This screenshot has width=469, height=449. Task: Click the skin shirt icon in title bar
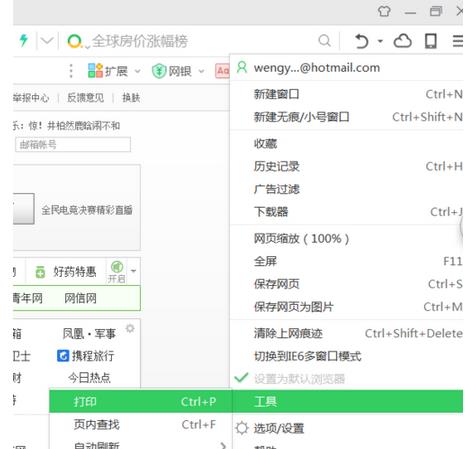(384, 12)
